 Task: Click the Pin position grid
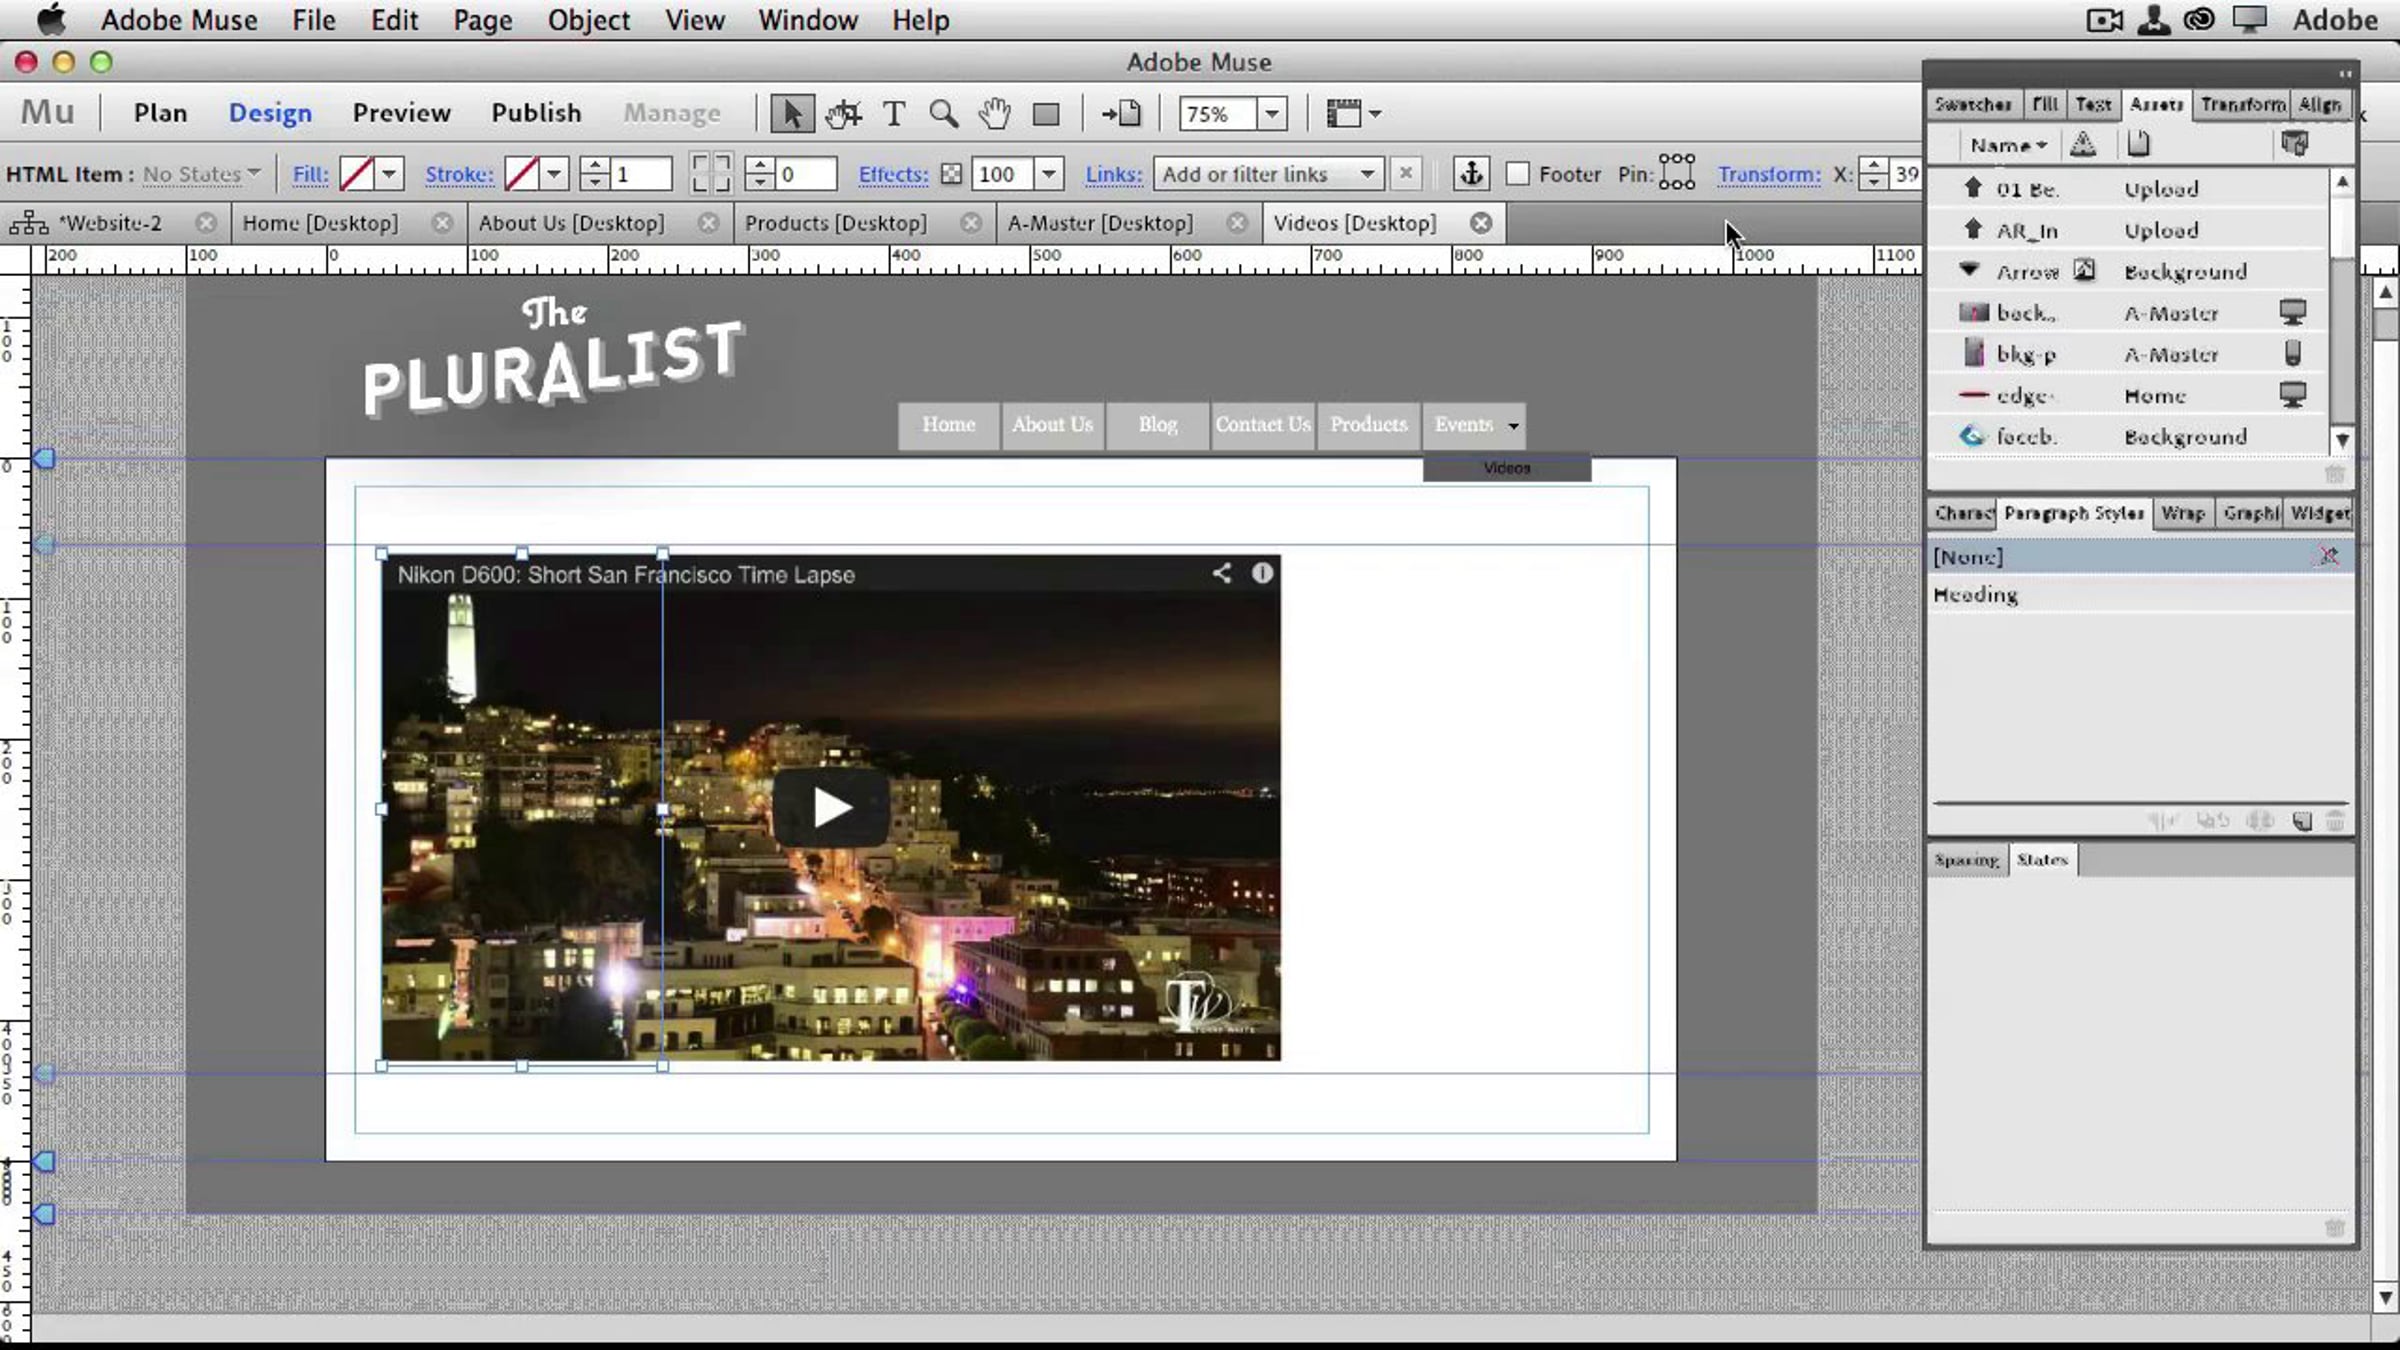(1677, 172)
